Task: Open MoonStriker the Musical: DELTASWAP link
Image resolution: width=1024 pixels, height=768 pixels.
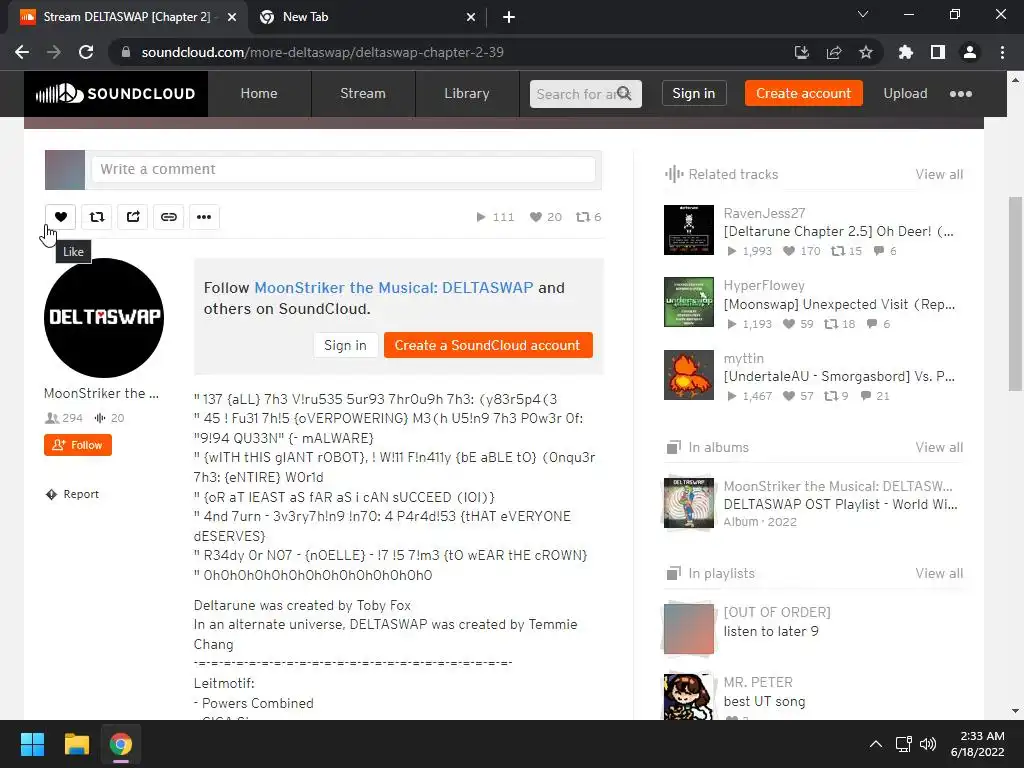Action: tap(393, 287)
